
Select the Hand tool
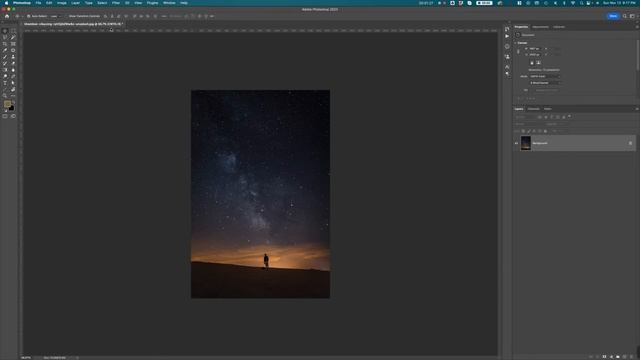(13, 89)
